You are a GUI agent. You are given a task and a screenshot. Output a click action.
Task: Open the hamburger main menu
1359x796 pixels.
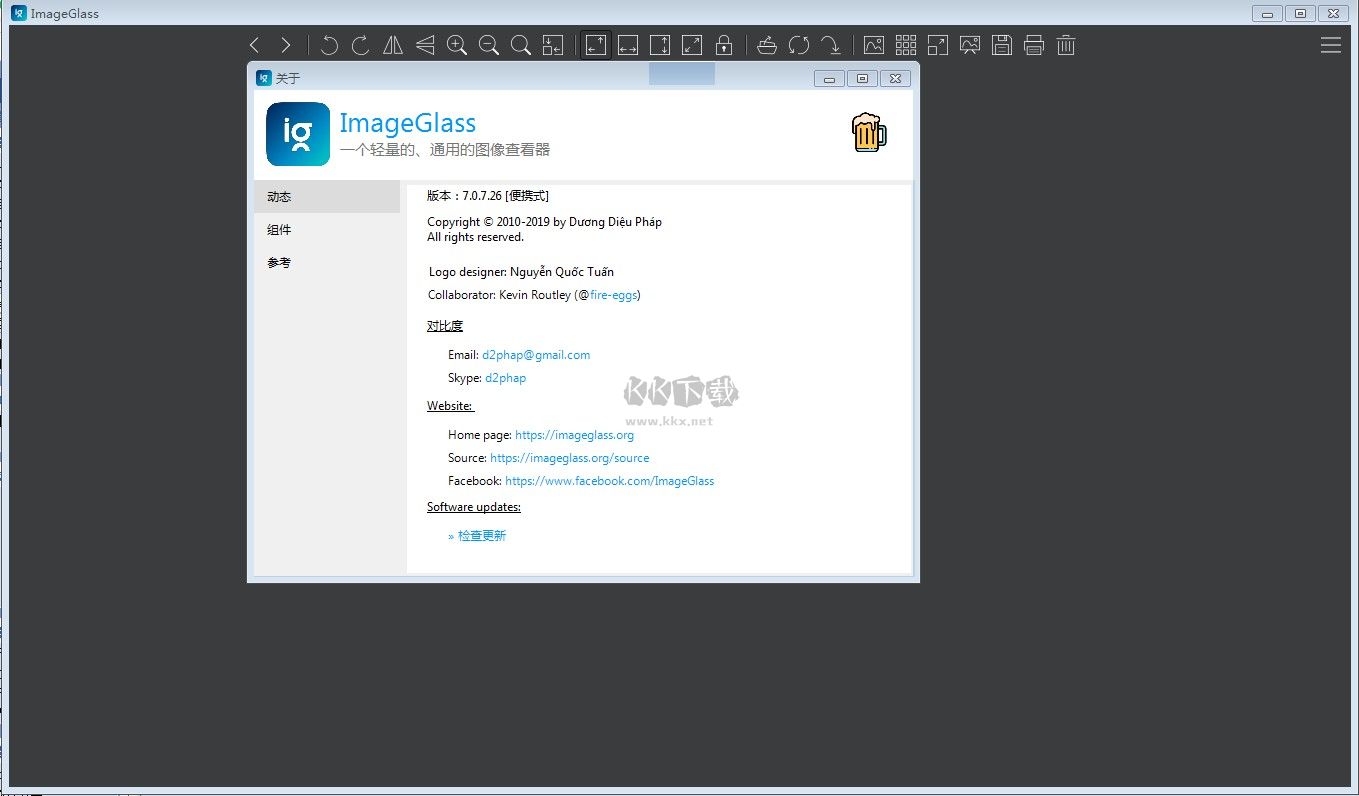(x=1330, y=44)
